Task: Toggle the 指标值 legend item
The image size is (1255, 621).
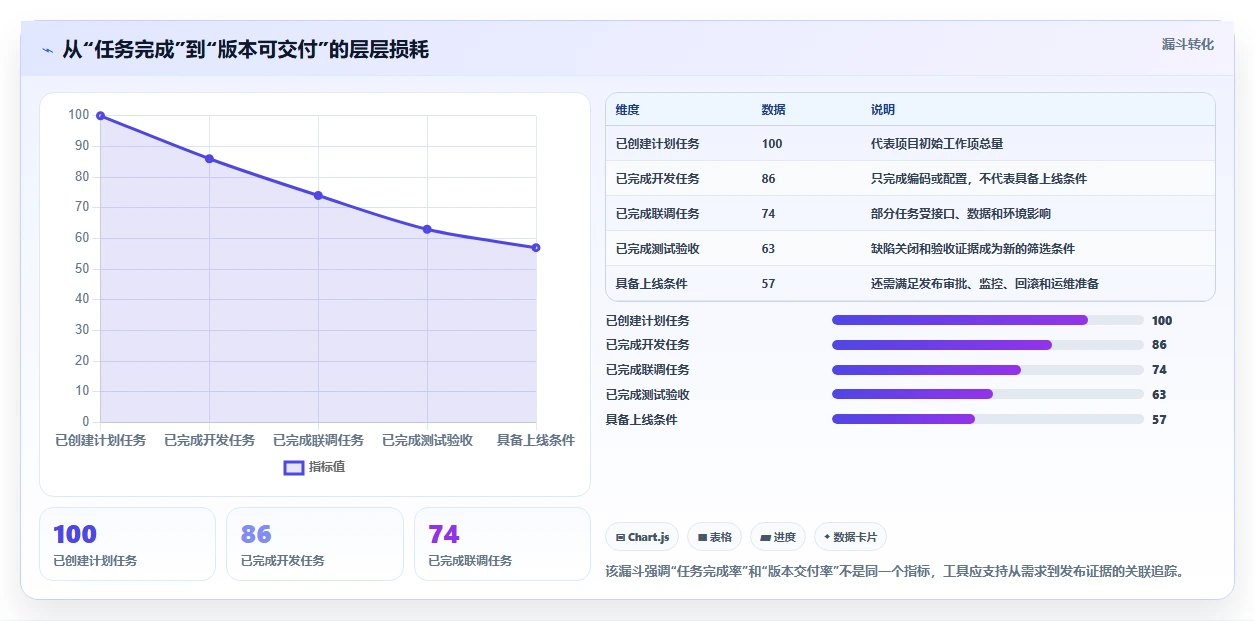Action: (315, 467)
